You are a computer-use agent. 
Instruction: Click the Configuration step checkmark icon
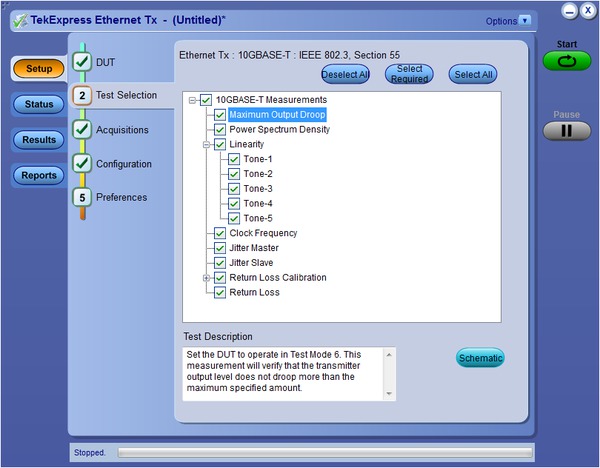point(82,164)
